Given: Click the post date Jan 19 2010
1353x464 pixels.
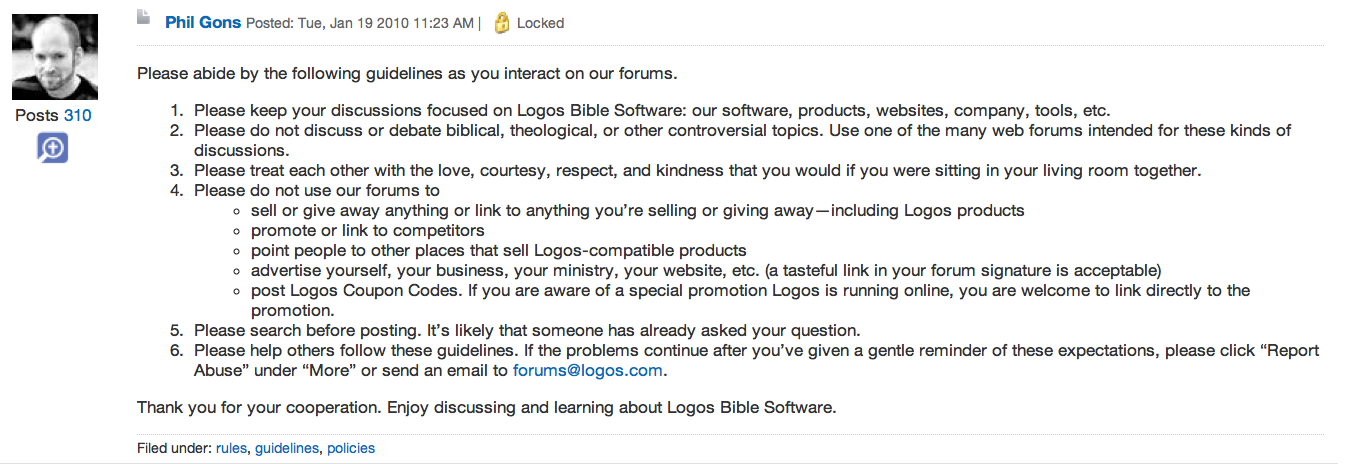Looking at the screenshot, I should (x=362, y=23).
